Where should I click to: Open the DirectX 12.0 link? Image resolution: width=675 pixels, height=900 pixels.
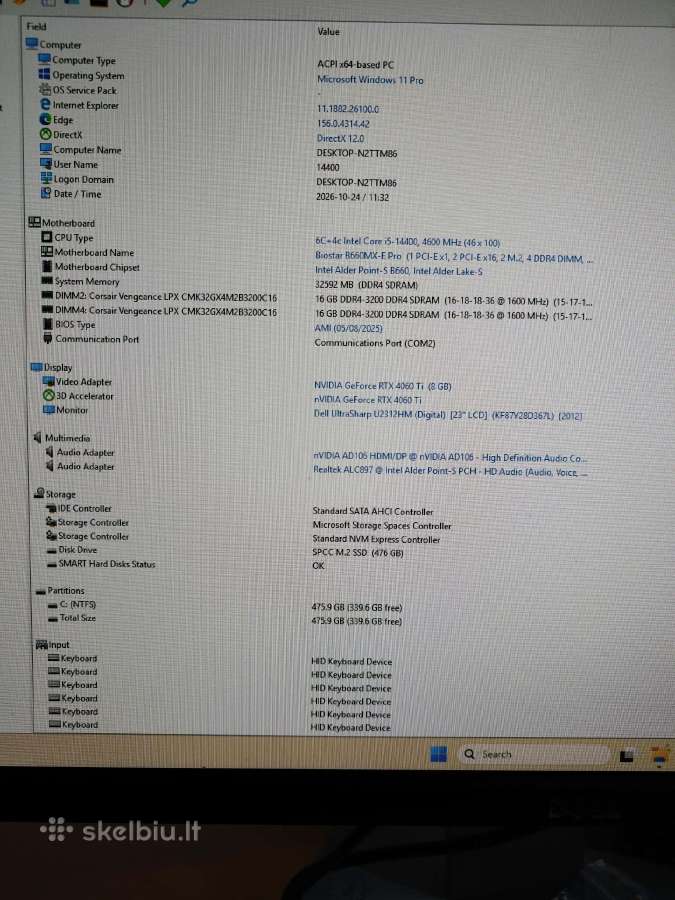pos(340,138)
